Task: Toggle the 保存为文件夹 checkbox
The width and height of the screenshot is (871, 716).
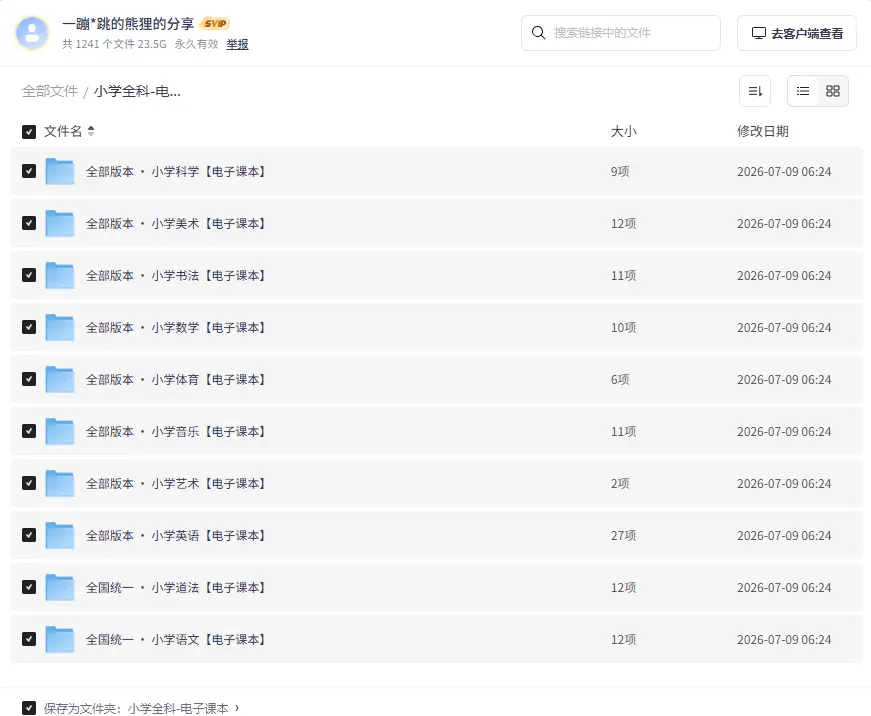Action: click(x=29, y=708)
